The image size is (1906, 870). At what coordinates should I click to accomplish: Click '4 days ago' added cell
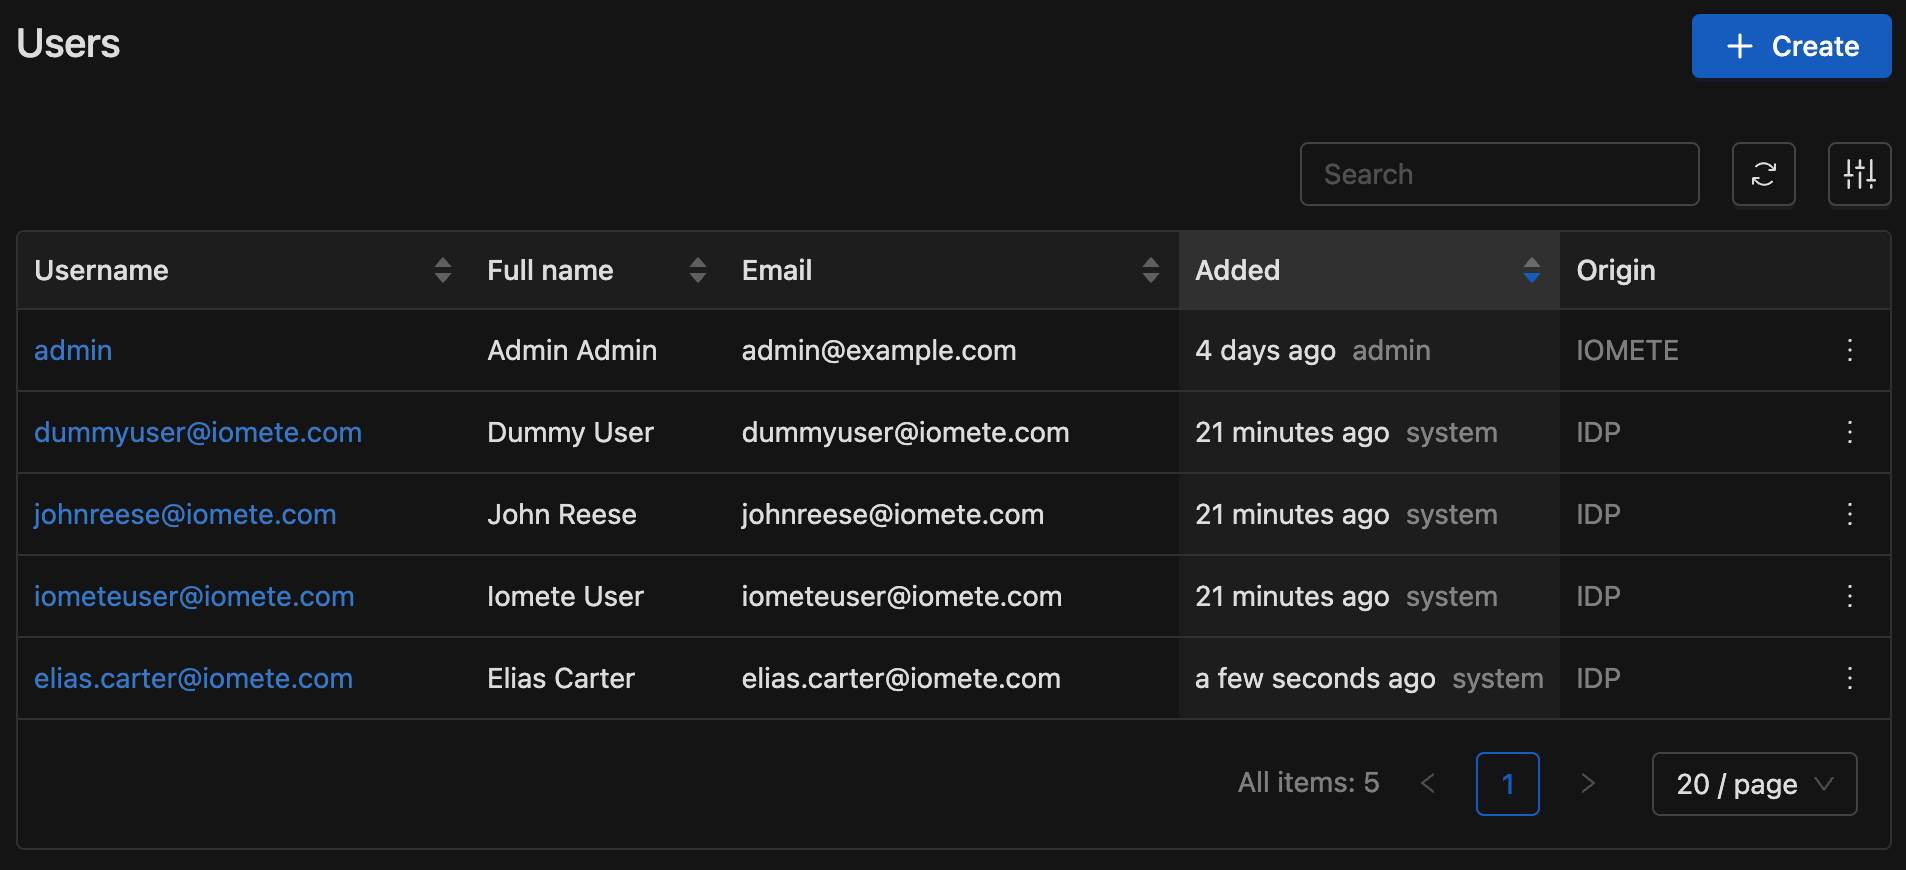pyautogui.click(x=1265, y=350)
